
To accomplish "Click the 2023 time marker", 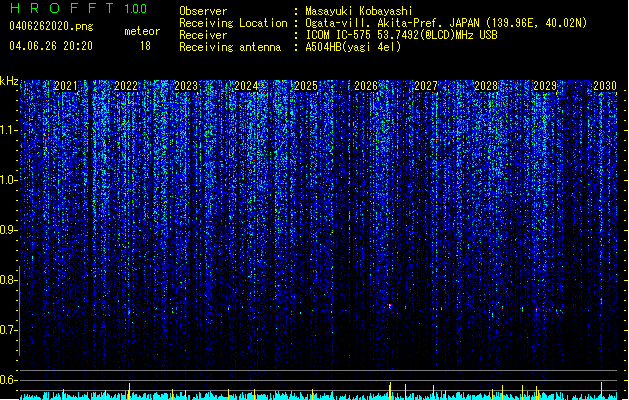I will (x=186, y=86).
